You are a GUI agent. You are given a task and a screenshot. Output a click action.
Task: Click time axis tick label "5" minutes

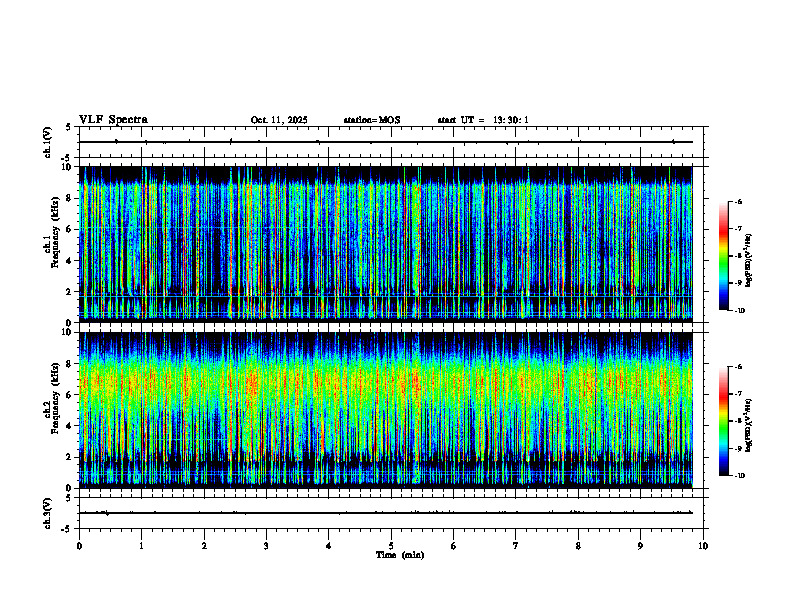coord(391,546)
